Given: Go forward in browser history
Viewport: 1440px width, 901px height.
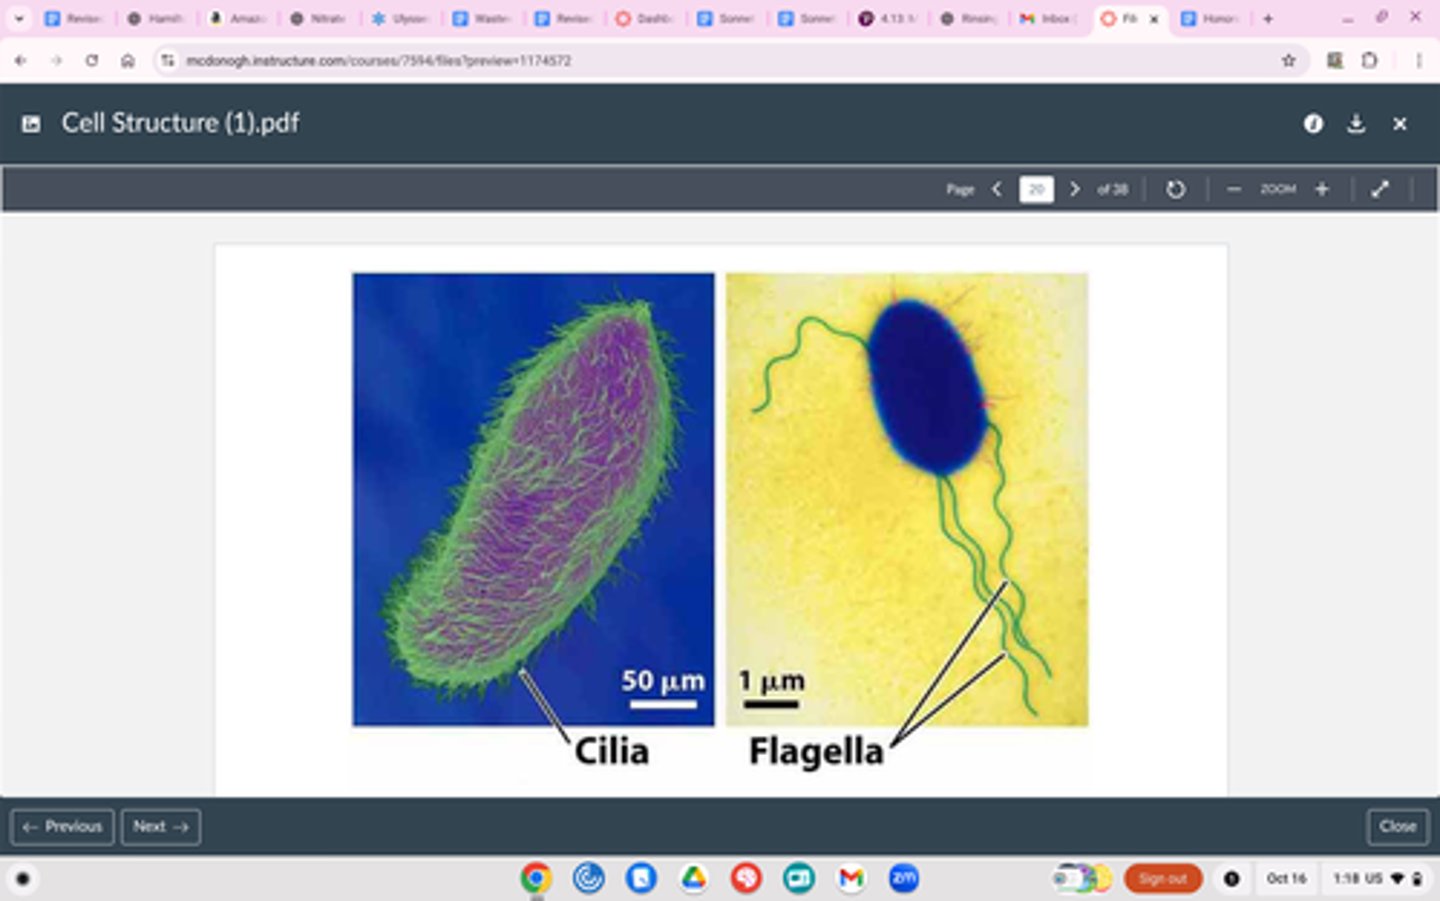Looking at the screenshot, I should pos(56,60).
